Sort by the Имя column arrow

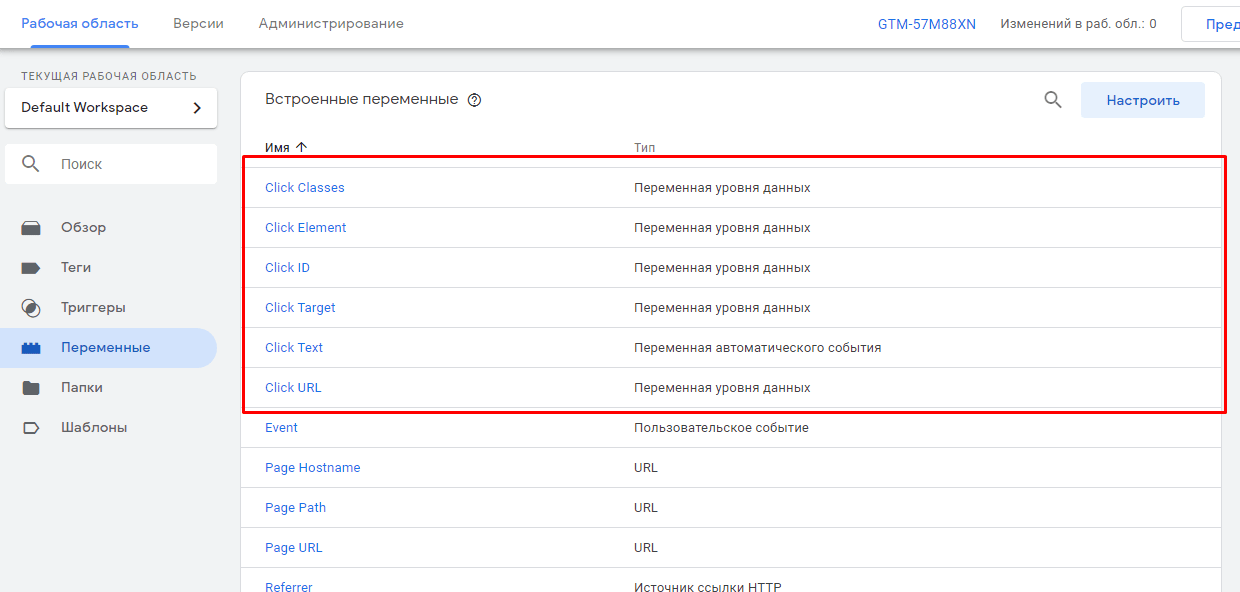tap(302, 147)
